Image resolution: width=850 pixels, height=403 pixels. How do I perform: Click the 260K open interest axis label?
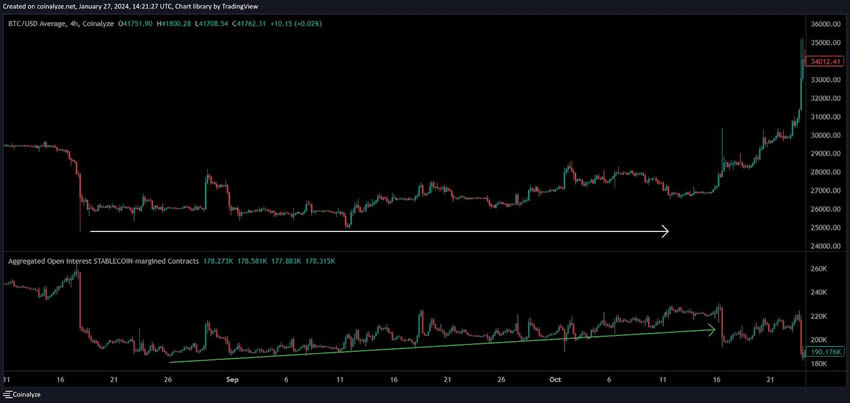point(817,268)
